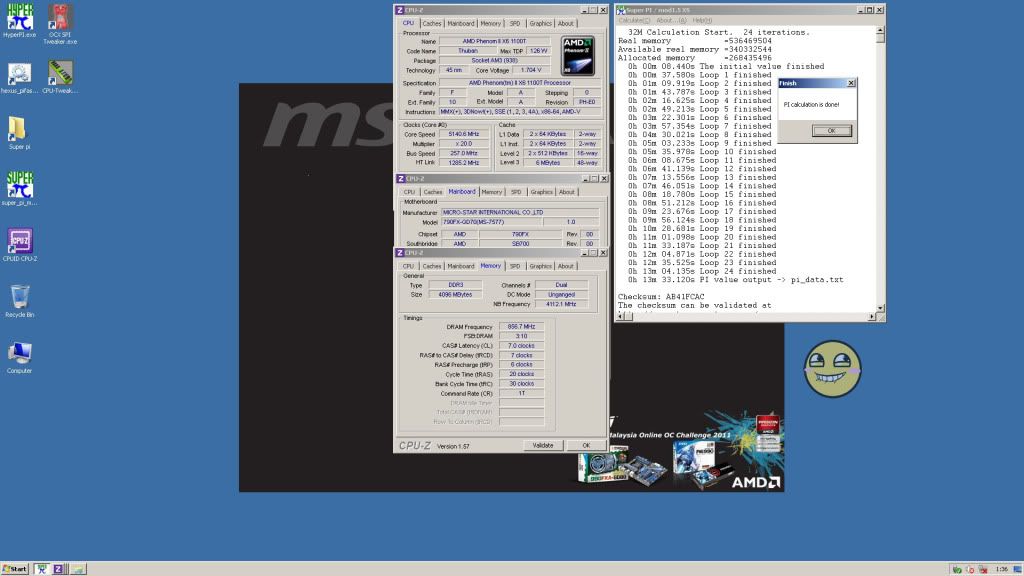The height and width of the screenshot is (576, 1024).
Task: Open SPD tab in the bottom CPU-Z window
Action: pos(514,266)
